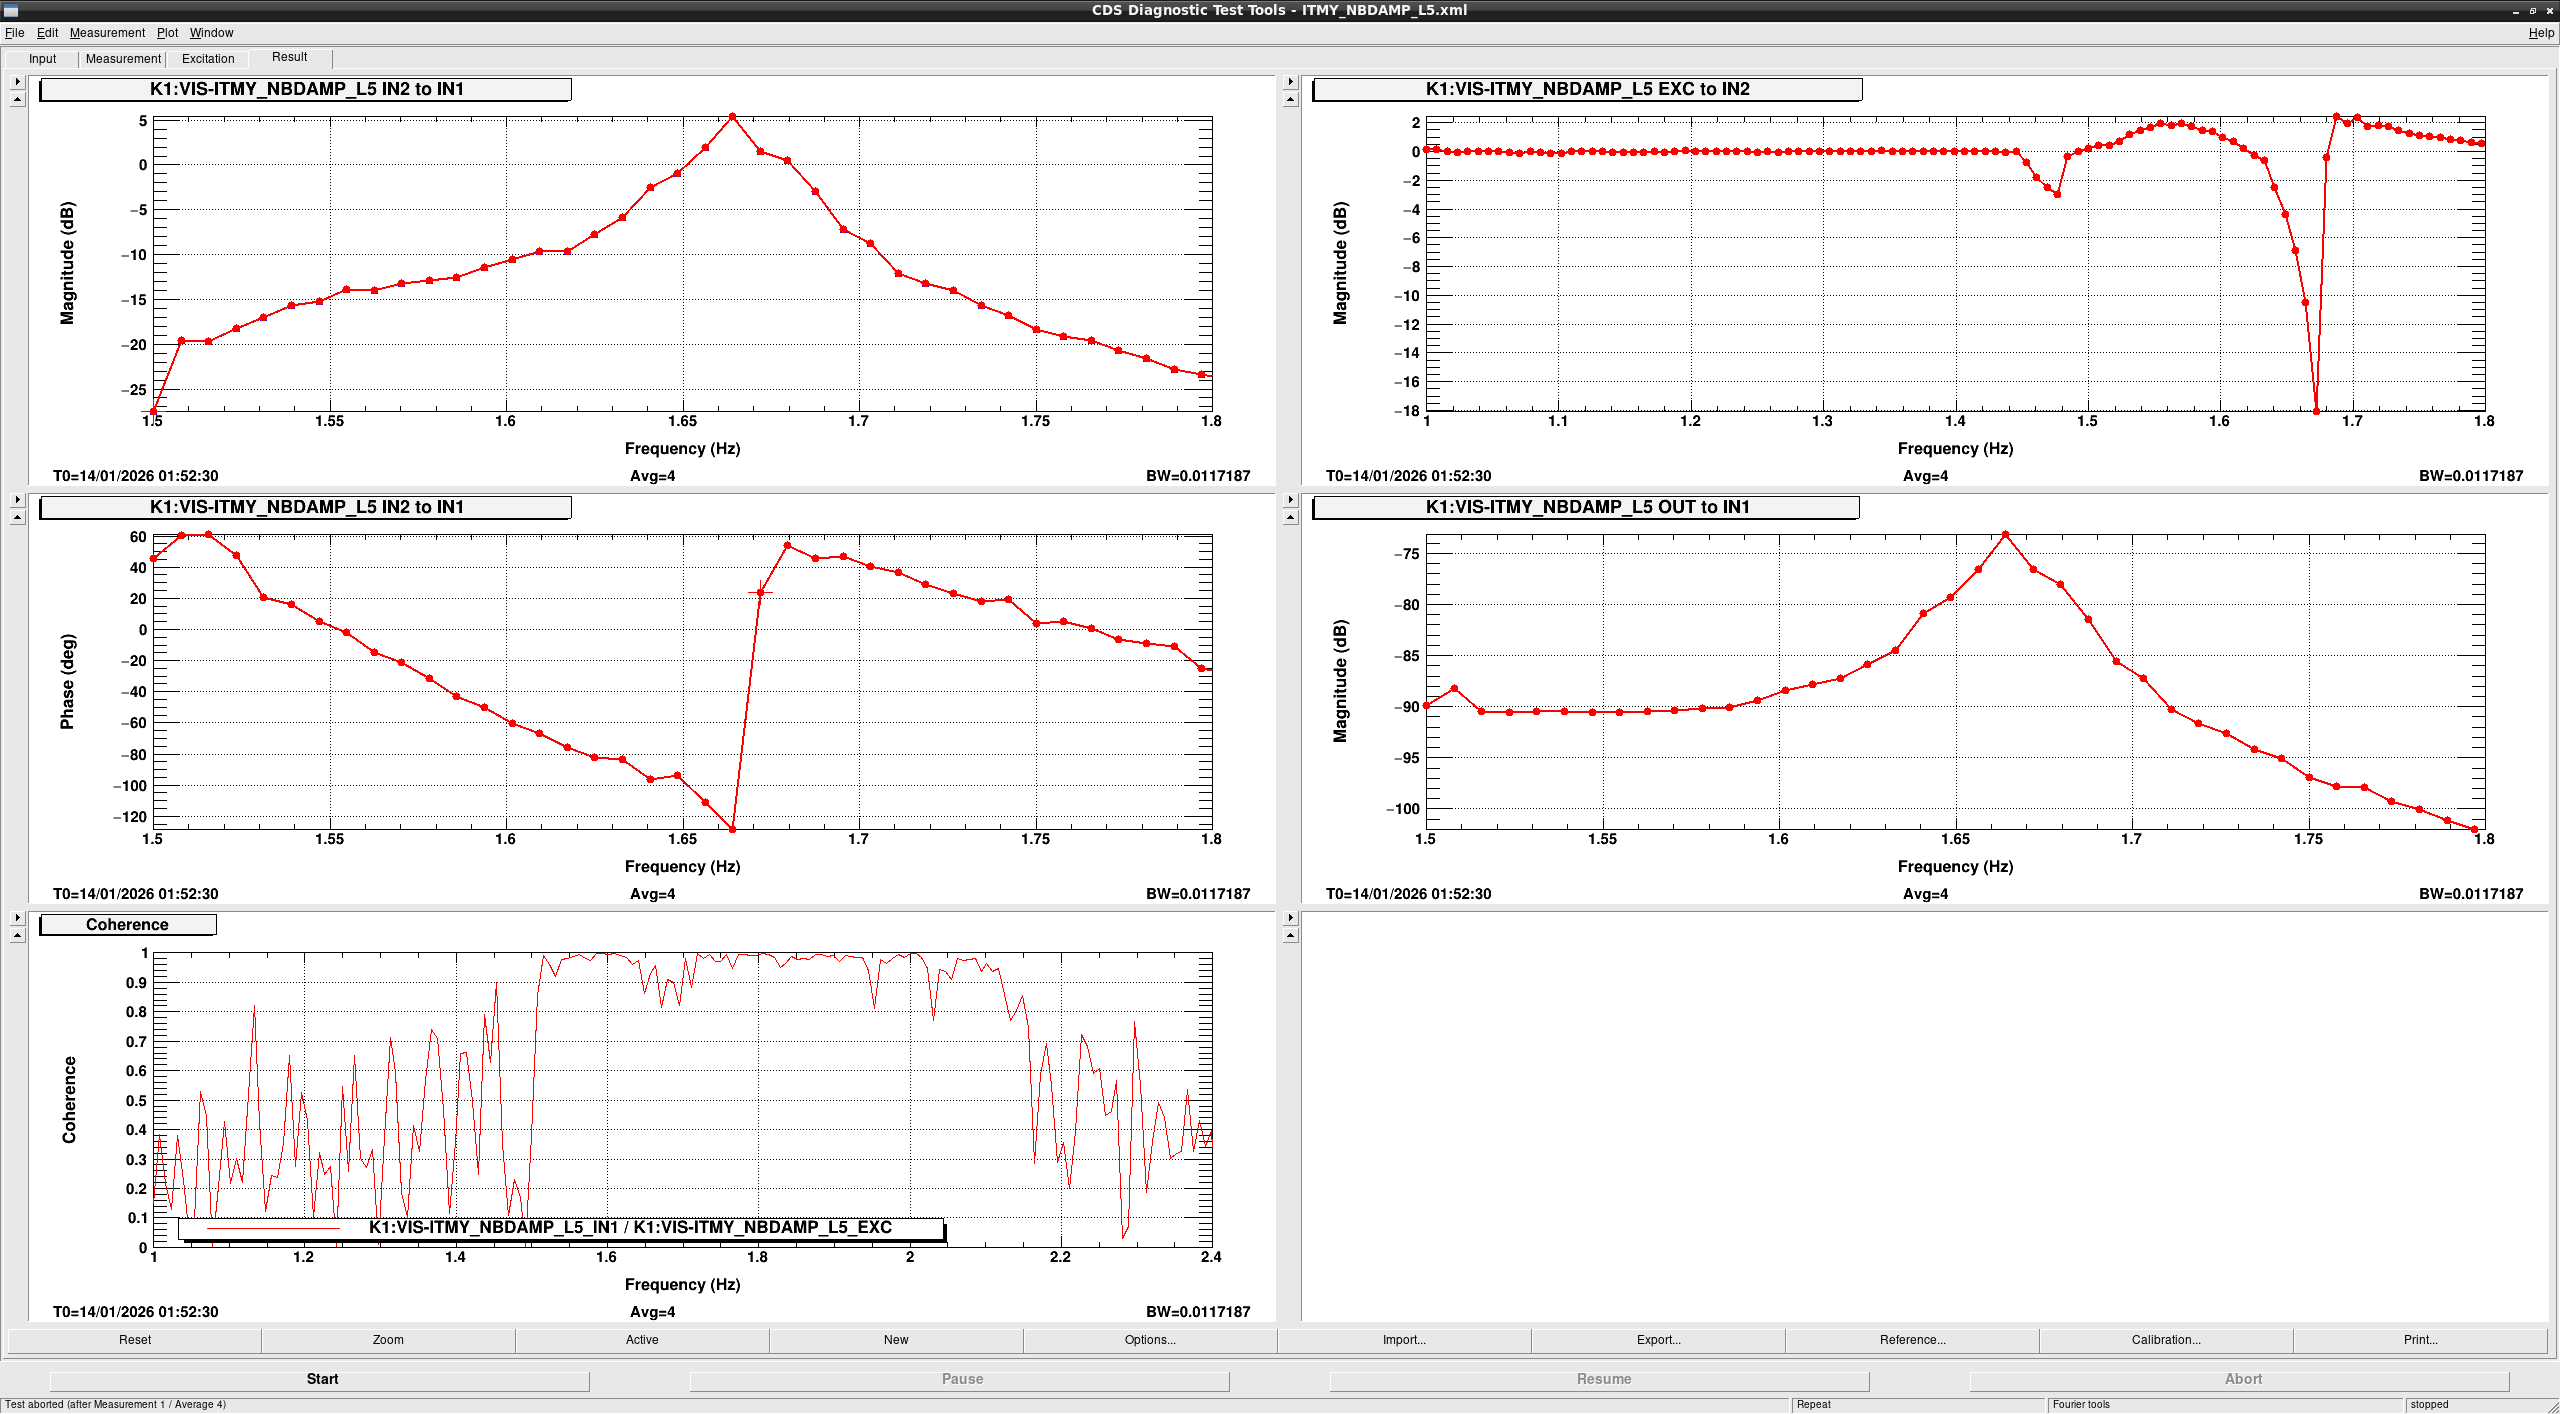2560x1414 pixels.
Task: Click right-arrow icon beside the Coherence plot
Action: tap(17, 918)
